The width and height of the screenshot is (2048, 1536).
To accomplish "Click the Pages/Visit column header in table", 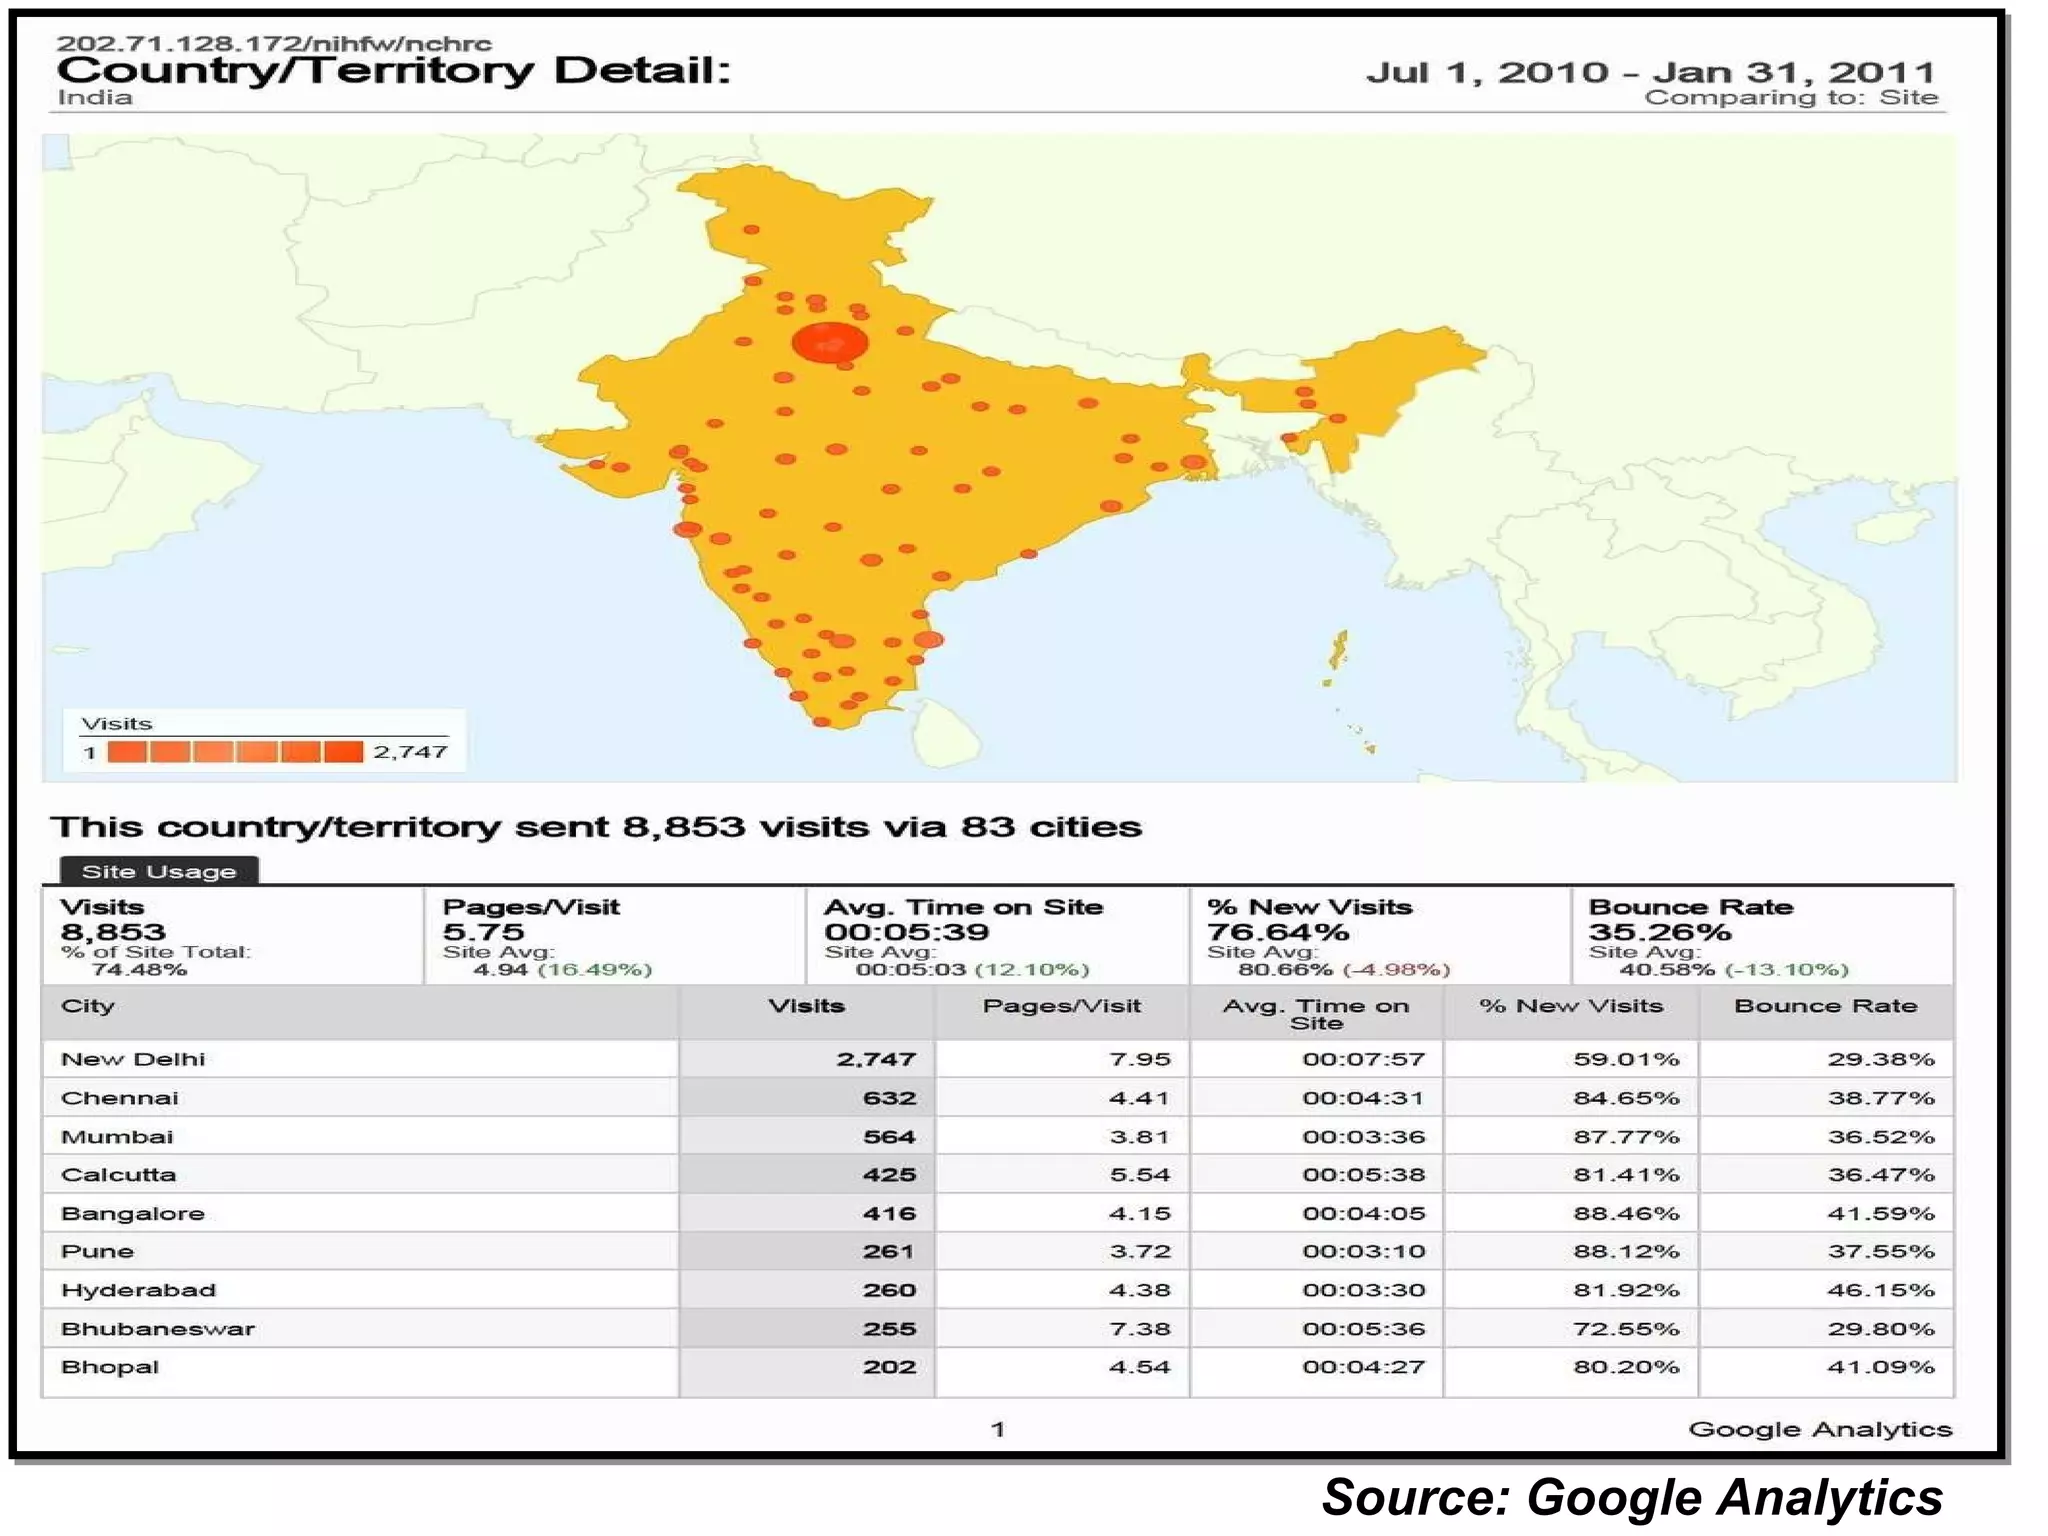I will [x=1061, y=1006].
